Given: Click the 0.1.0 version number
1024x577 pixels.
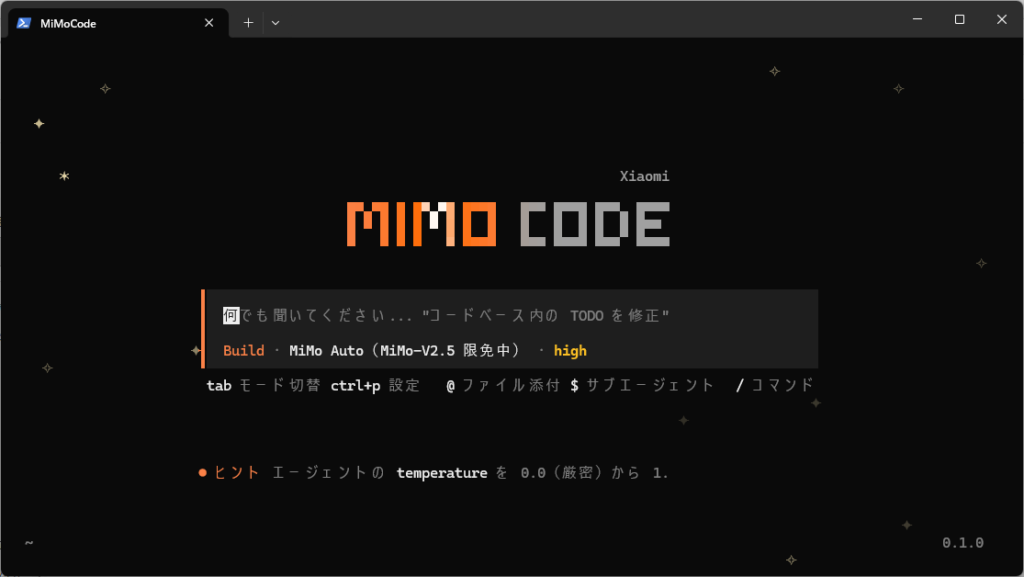Looking at the screenshot, I should pyautogui.click(x=963, y=542).
